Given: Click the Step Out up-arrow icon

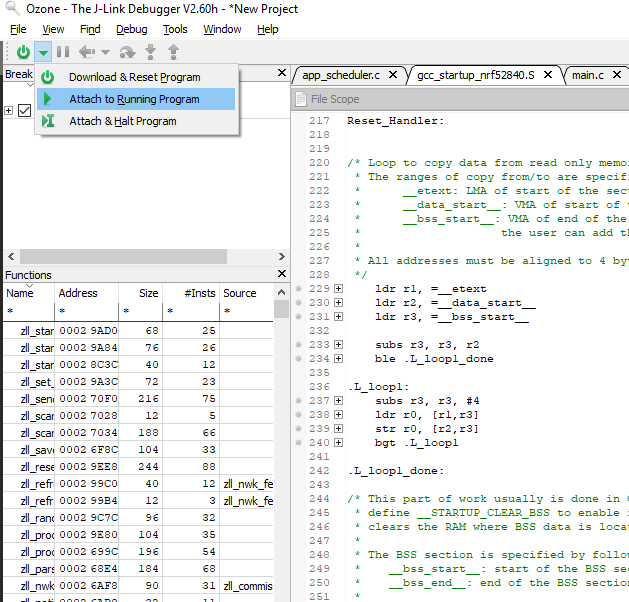Looking at the screenshot, I should click(173, 52).
